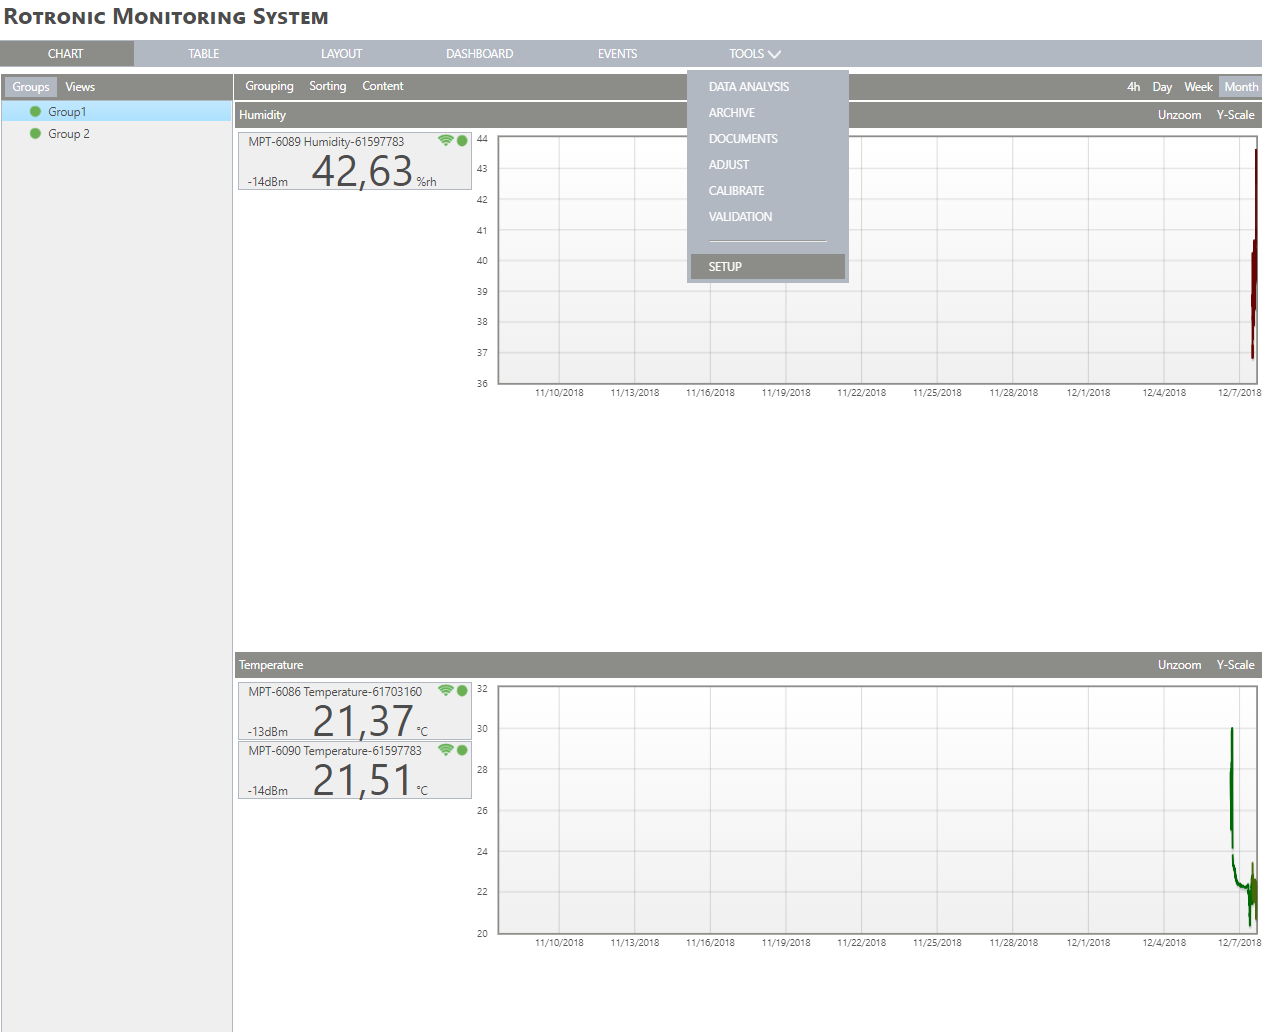This screenshot has width=1262, height=1032.
Task: Click the Humidity section header
Action: pyautogui.click(x=748, y=115)
